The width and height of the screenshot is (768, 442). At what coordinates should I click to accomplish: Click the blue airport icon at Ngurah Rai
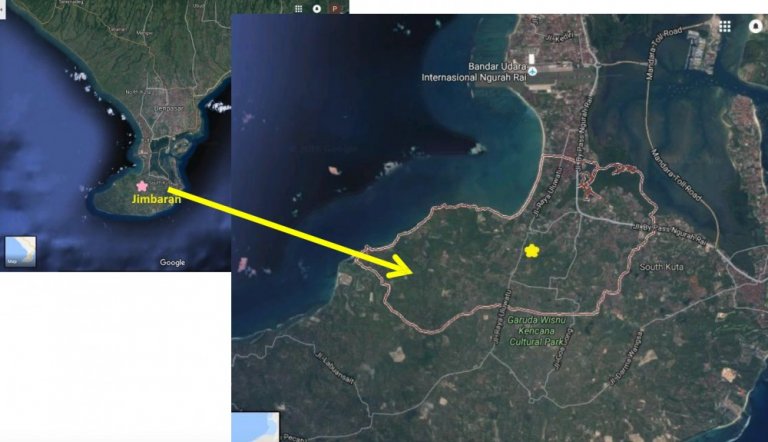(x=533, y=71)
